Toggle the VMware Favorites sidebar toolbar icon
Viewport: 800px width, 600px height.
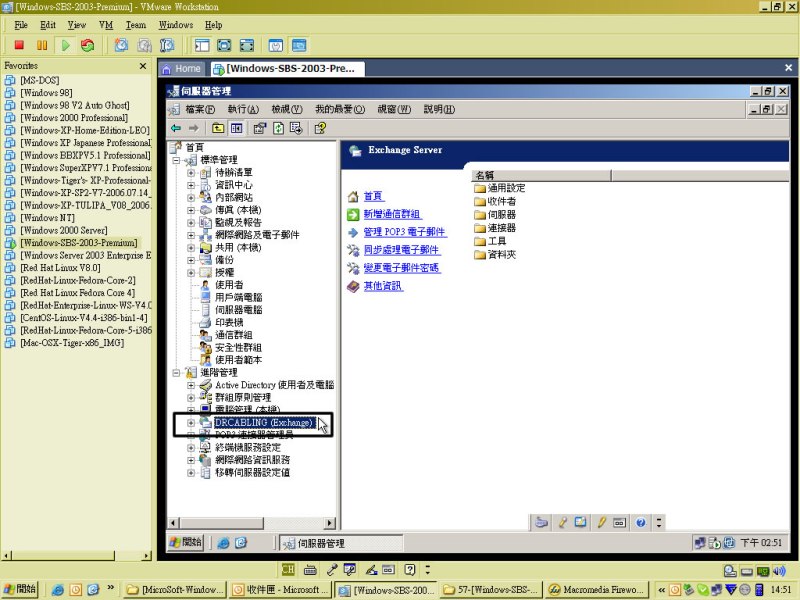point(202,45)
